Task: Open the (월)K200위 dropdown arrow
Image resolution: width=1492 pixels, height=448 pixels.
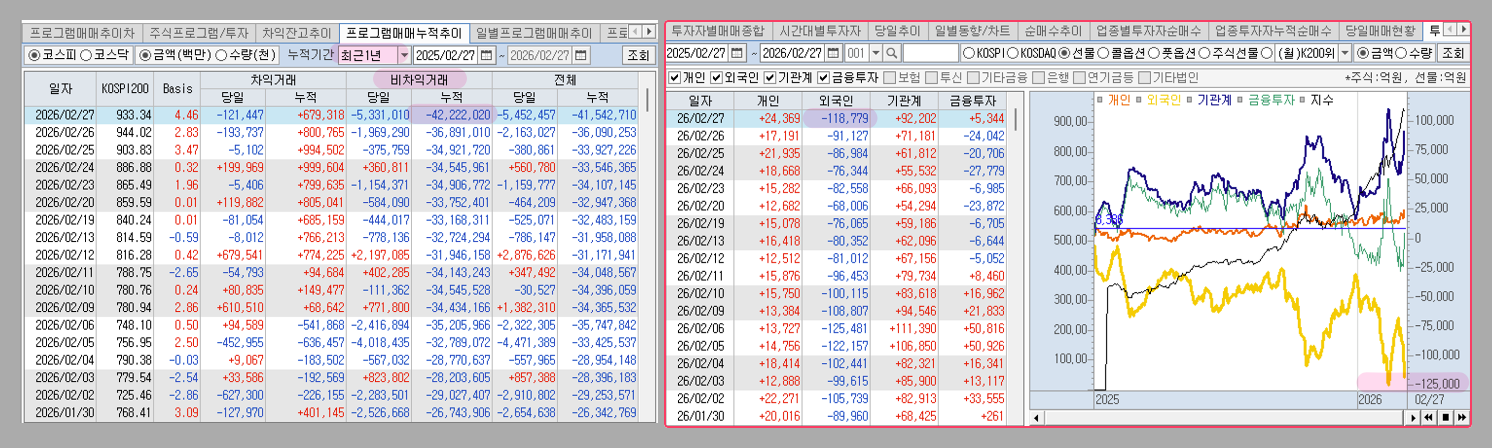Action: coord(1344,52)
